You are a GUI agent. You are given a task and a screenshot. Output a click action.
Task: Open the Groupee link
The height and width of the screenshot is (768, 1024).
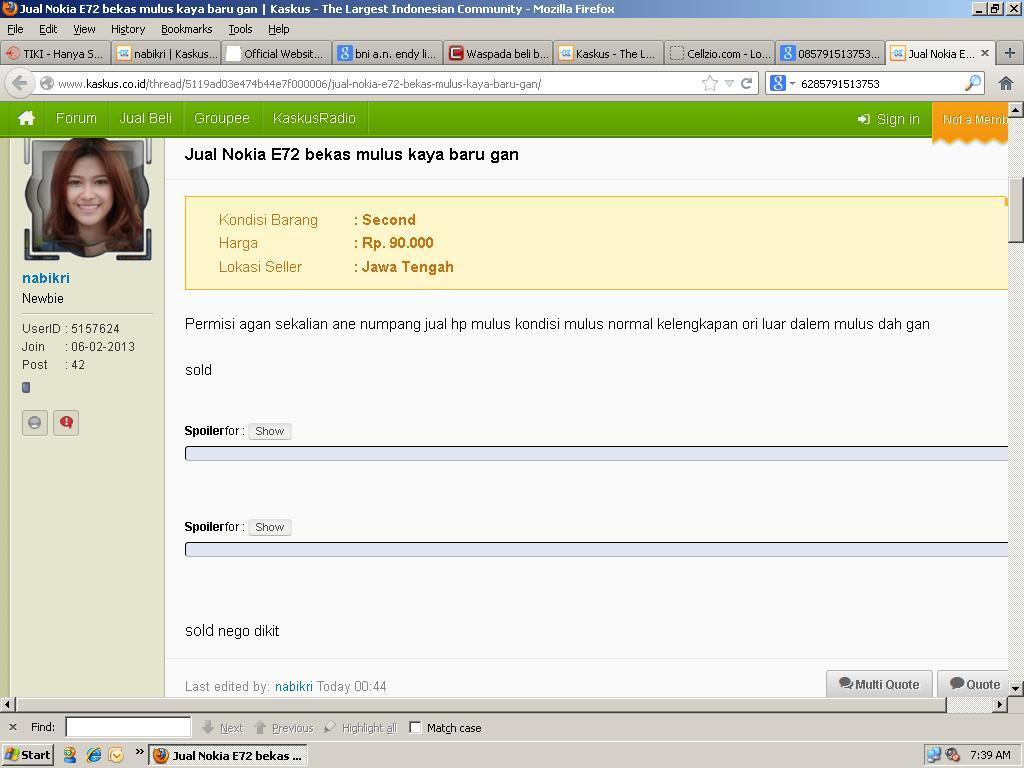tap(222, 118)
